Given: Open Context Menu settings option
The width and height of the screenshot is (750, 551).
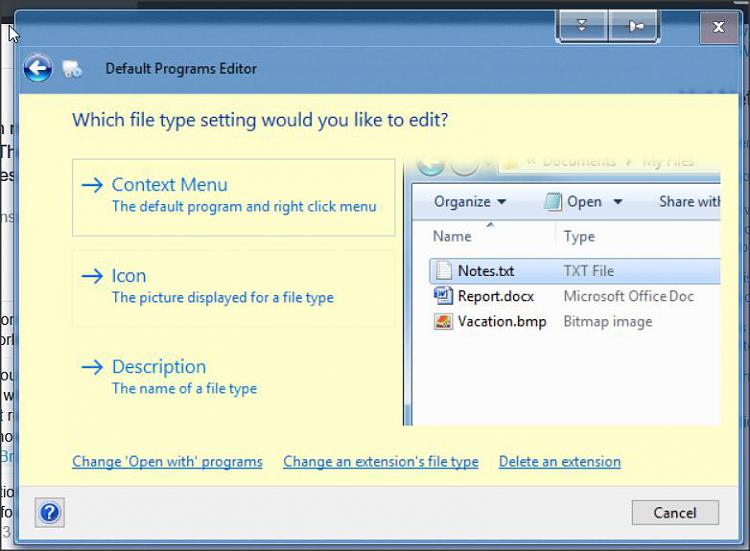Looking at the screenshot, I should [x=233, y=197].
